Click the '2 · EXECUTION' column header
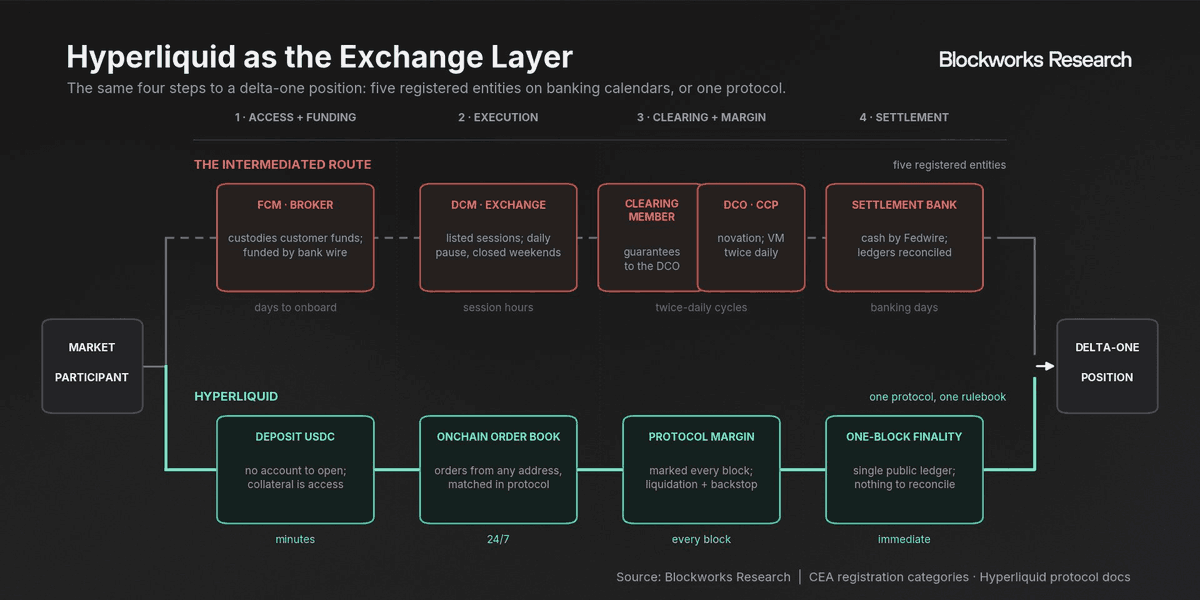The width and height of the screenshot is (1200, 600). (x=498, y=117)
